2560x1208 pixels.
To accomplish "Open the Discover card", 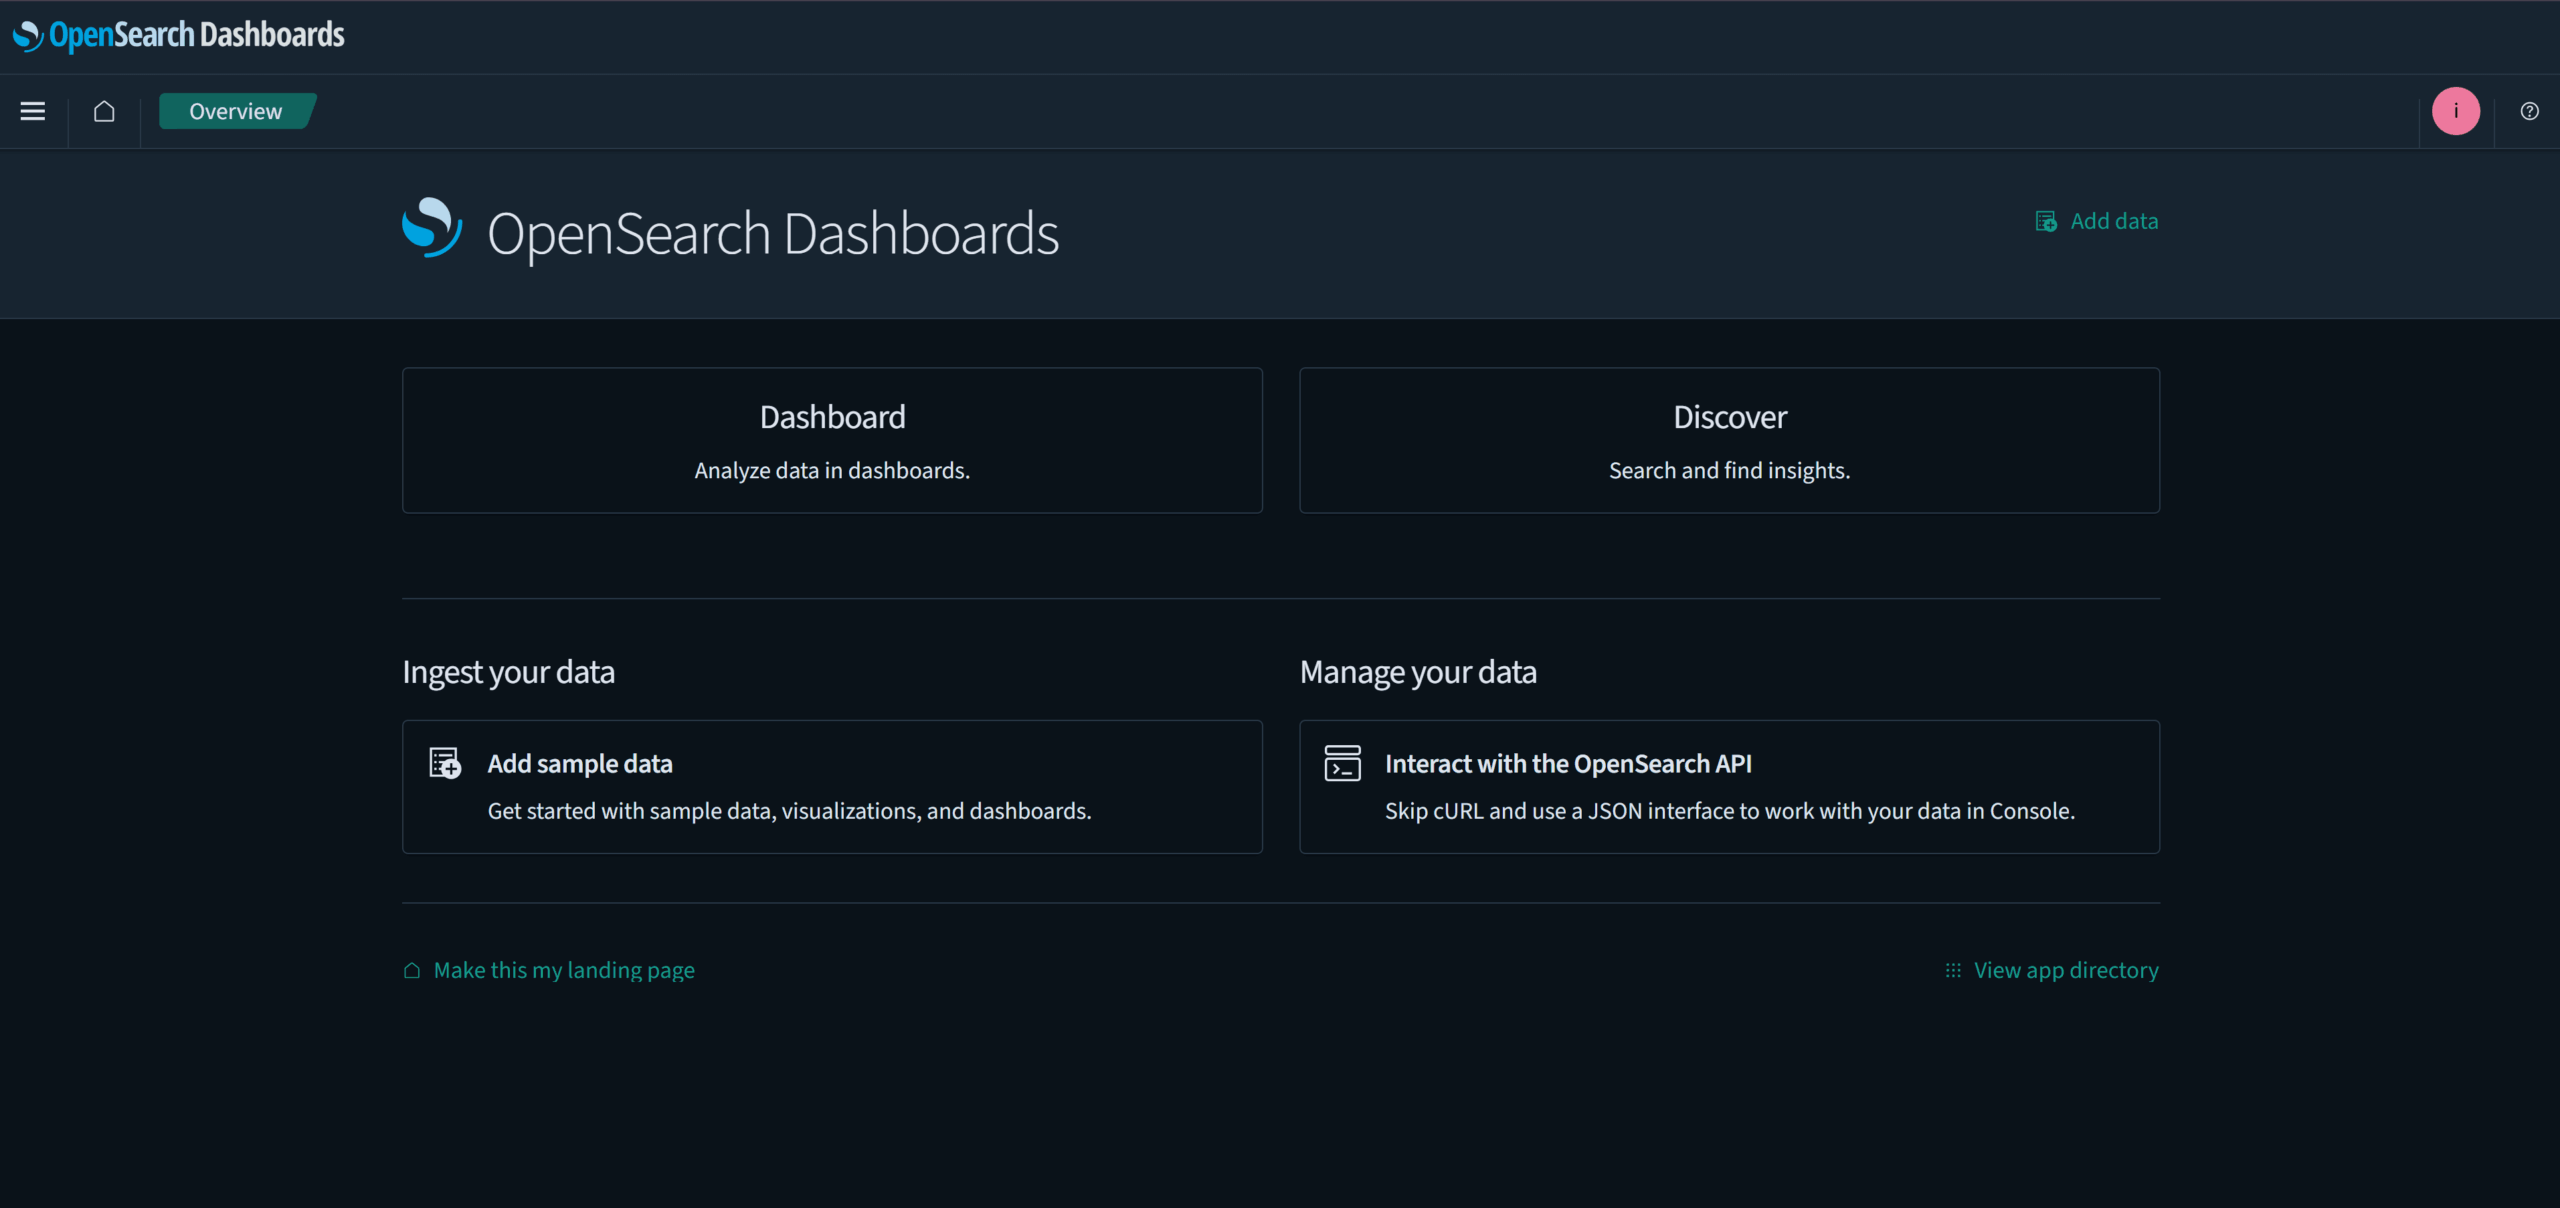I will [1729, 440].
